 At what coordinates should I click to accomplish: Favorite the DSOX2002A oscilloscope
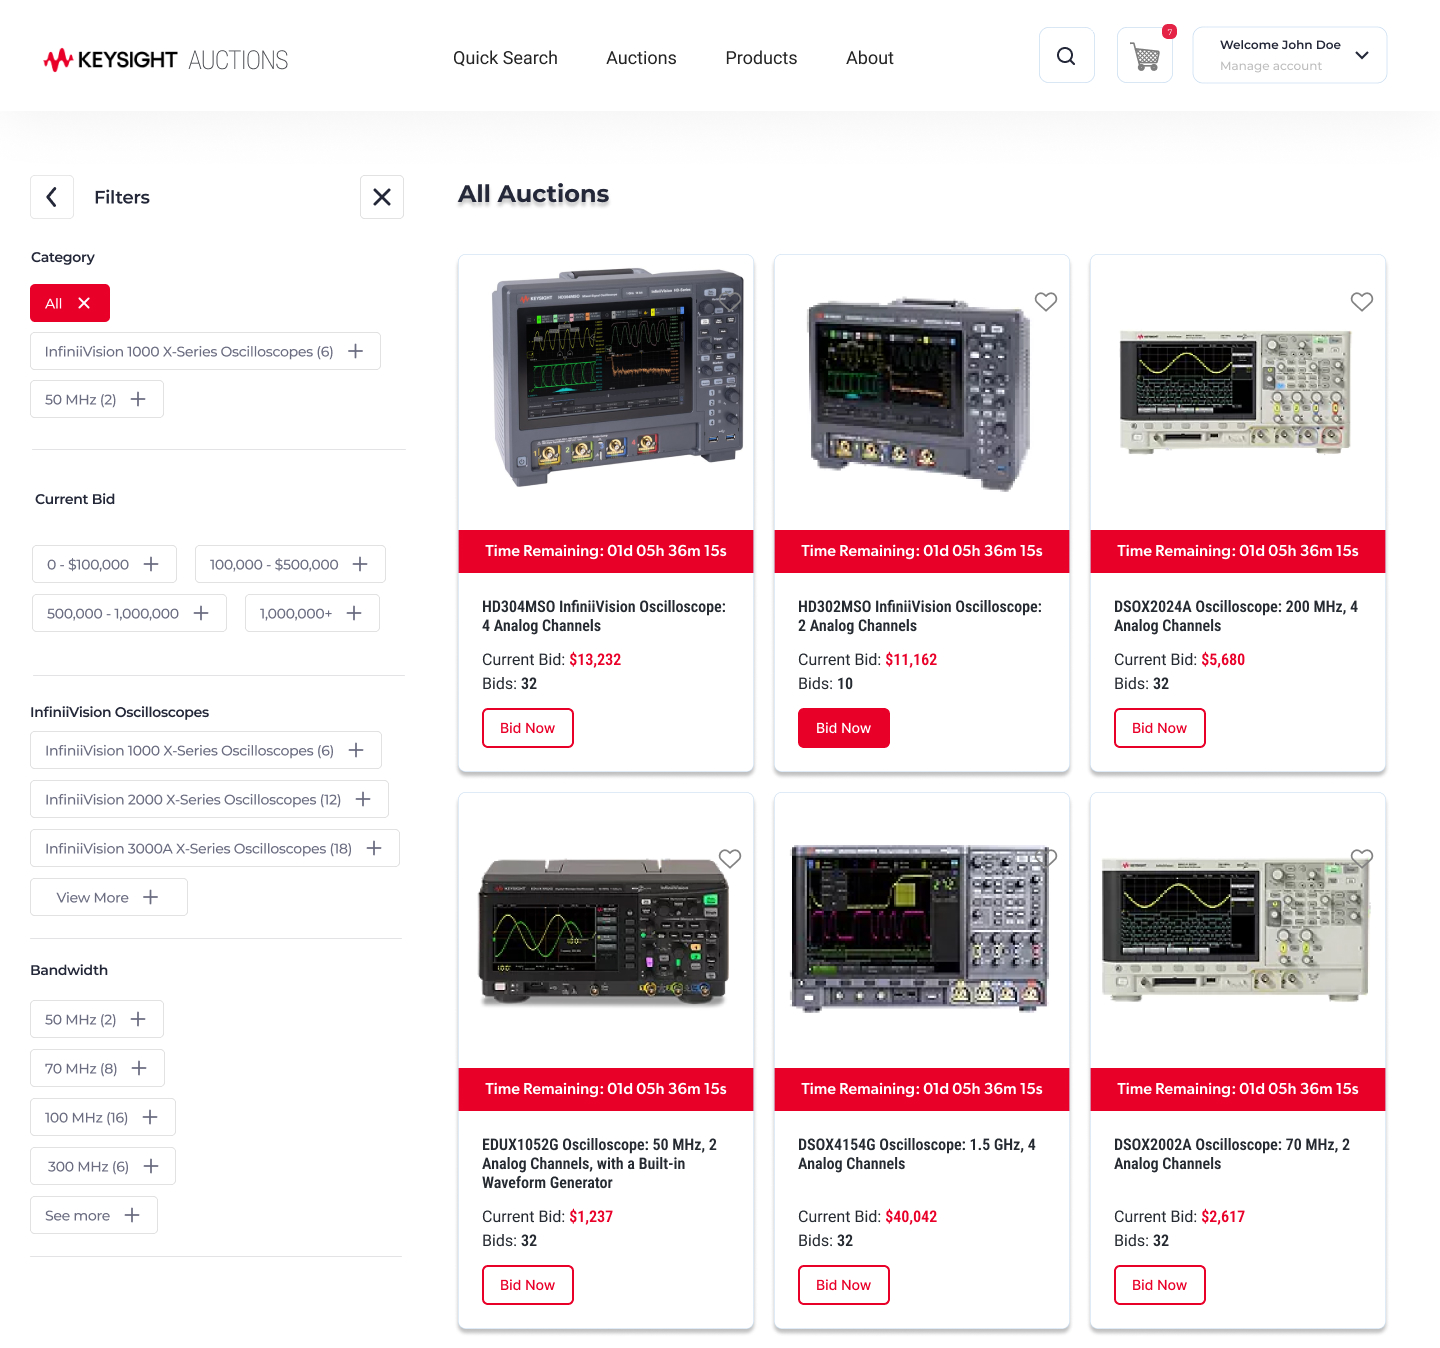(x=1362, y=858)
